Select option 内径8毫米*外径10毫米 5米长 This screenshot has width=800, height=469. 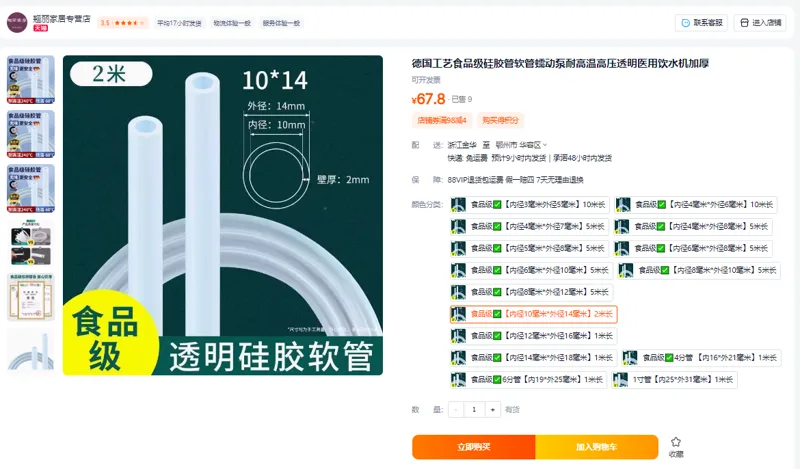coord(698,270)
